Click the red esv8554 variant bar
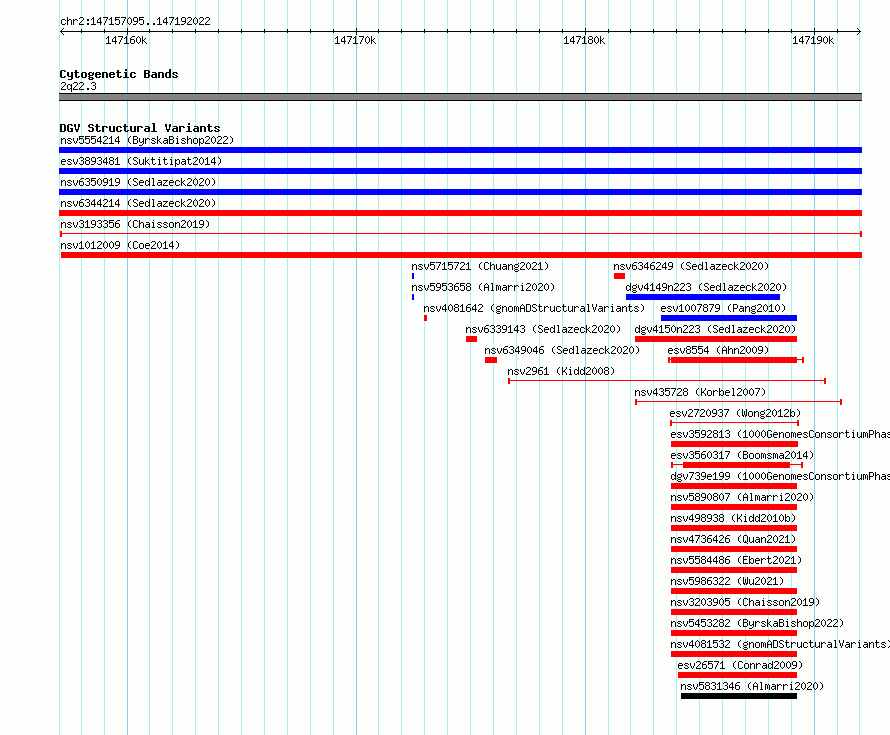Viewport: 890px width, 735px height. point(734,360)
